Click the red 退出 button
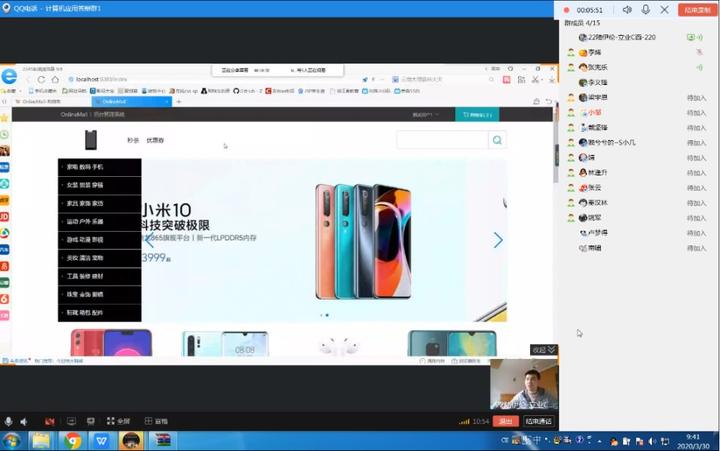The width and height of the screenshot is (720, 451). [x=505, y=421]
